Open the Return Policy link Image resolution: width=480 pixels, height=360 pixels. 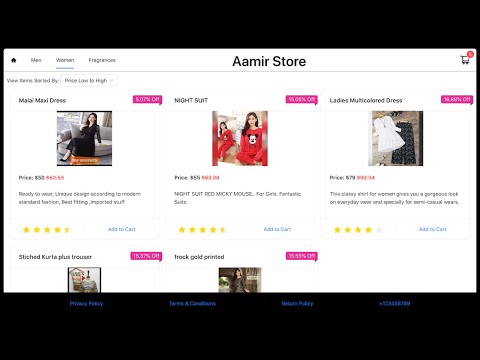(297, 303)
